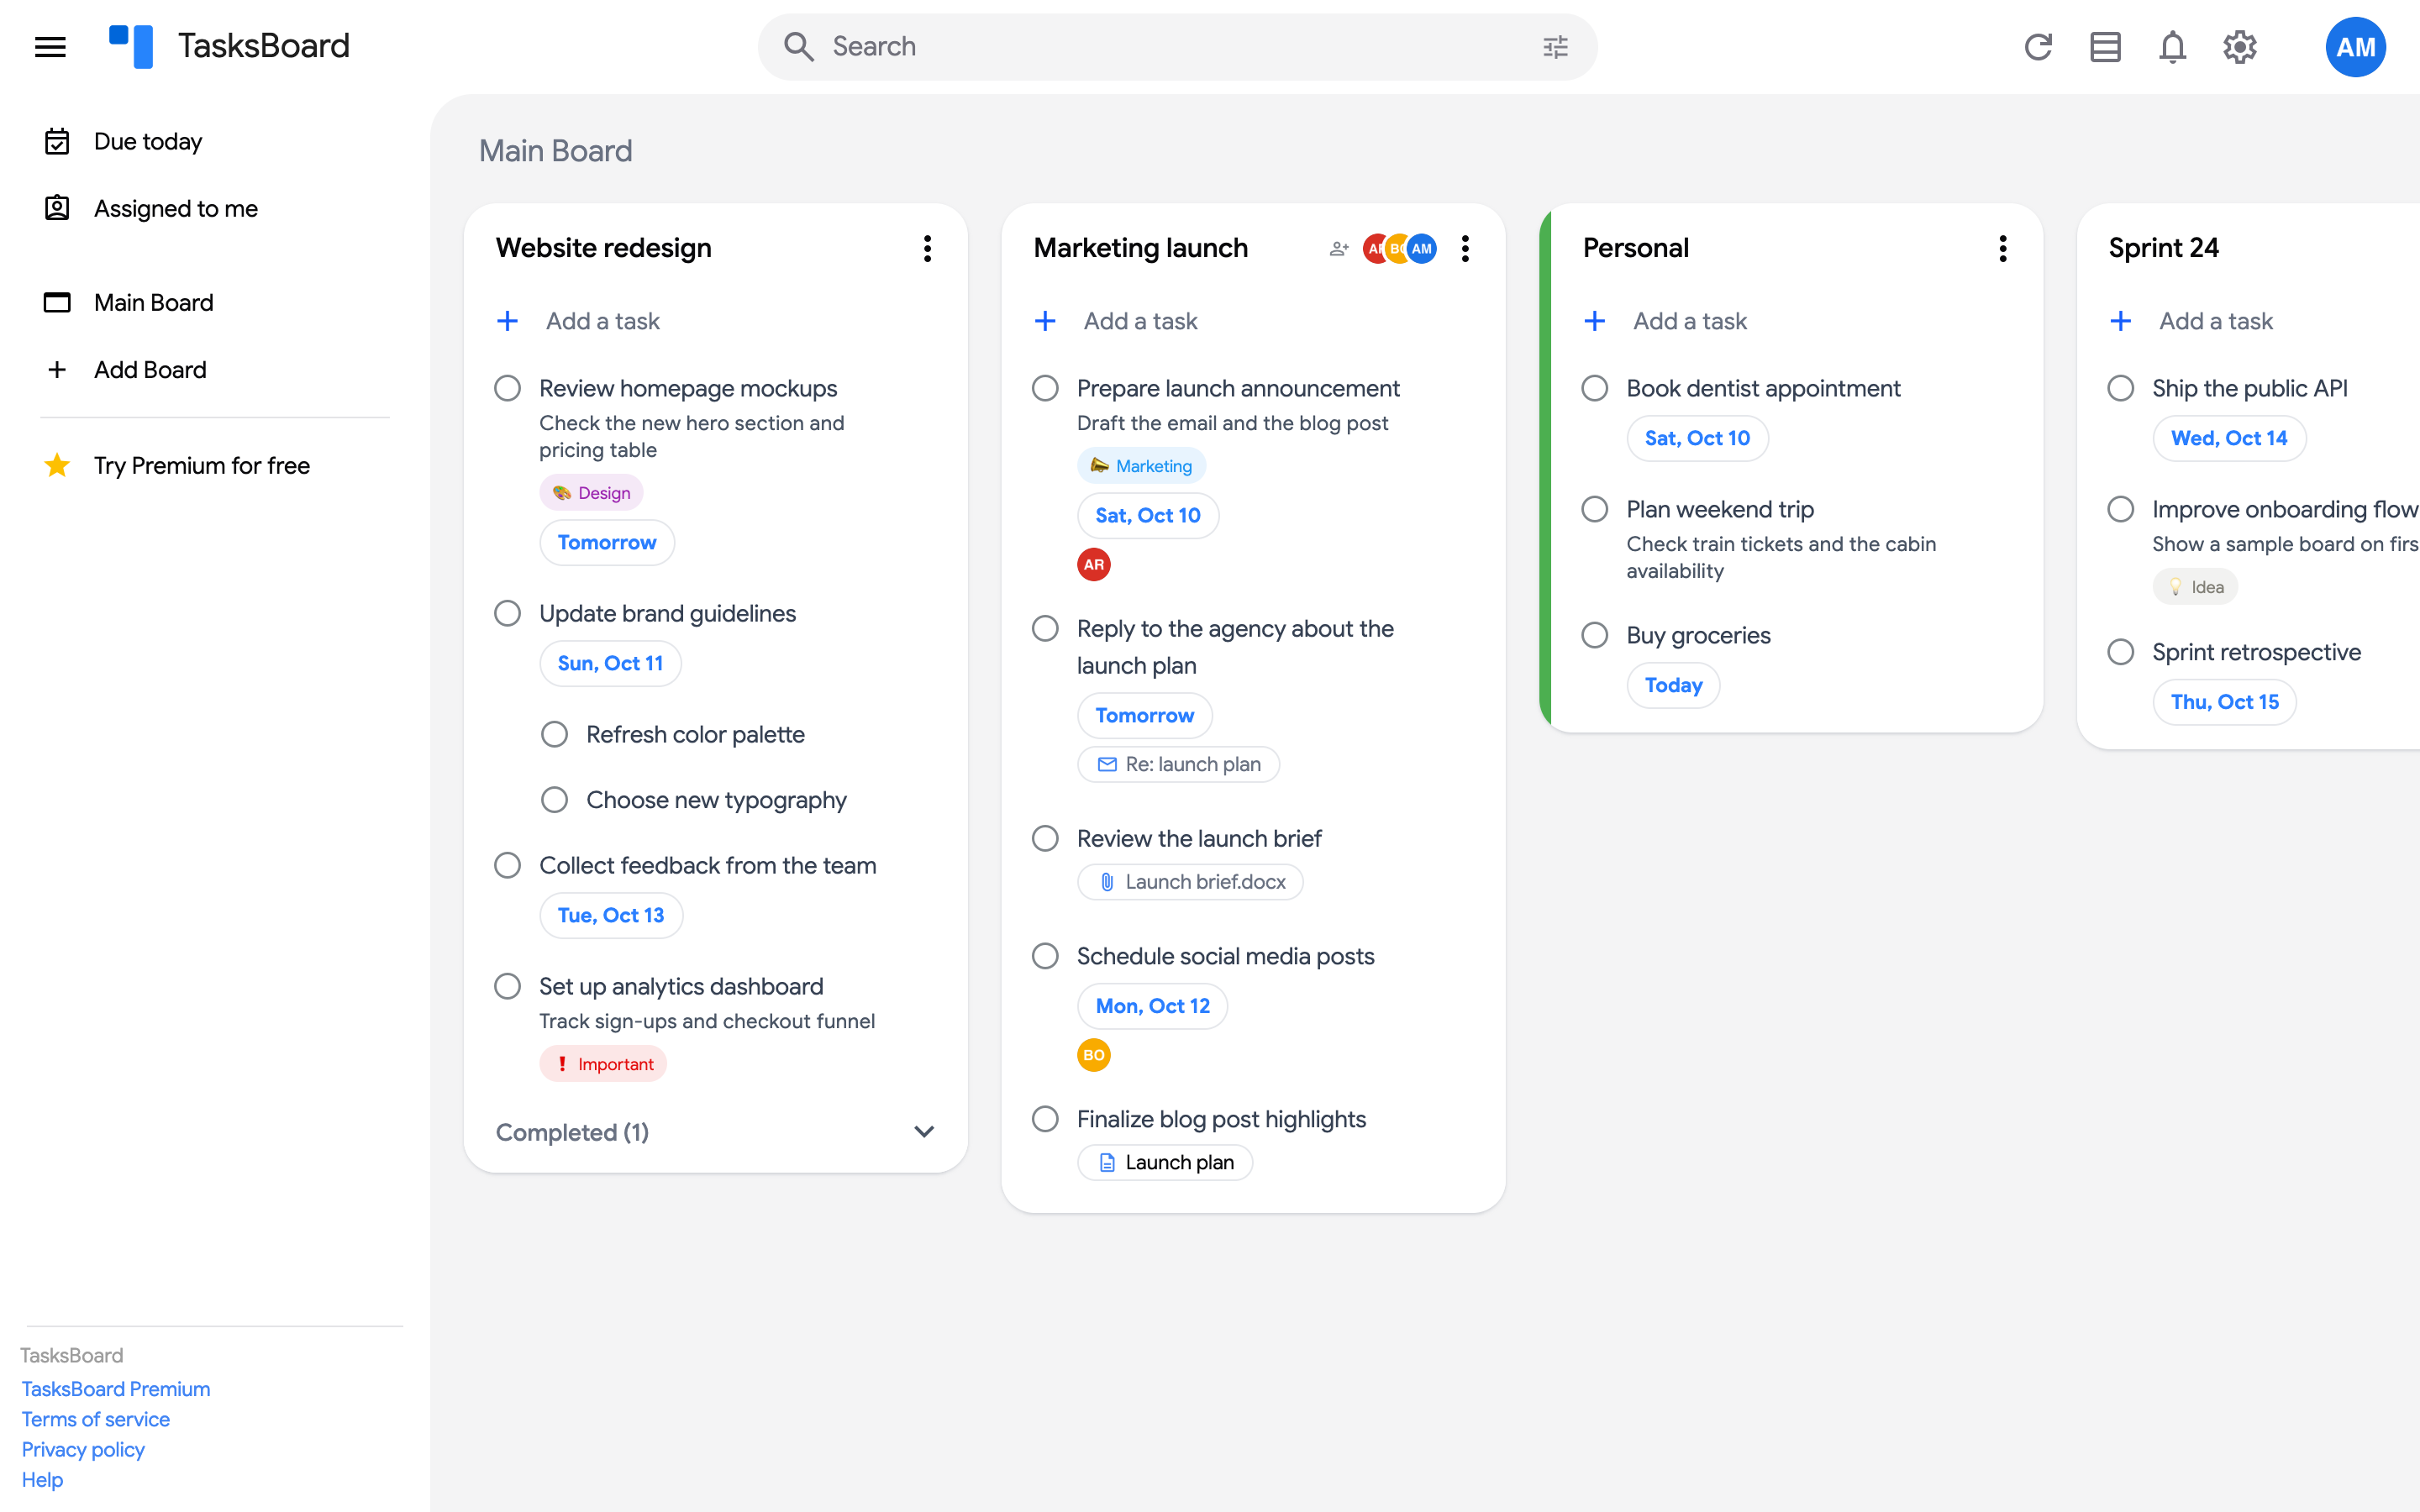Open the AM account avatar
The height and width of the screenshot is (1512, 2420).
point(2355,47)
